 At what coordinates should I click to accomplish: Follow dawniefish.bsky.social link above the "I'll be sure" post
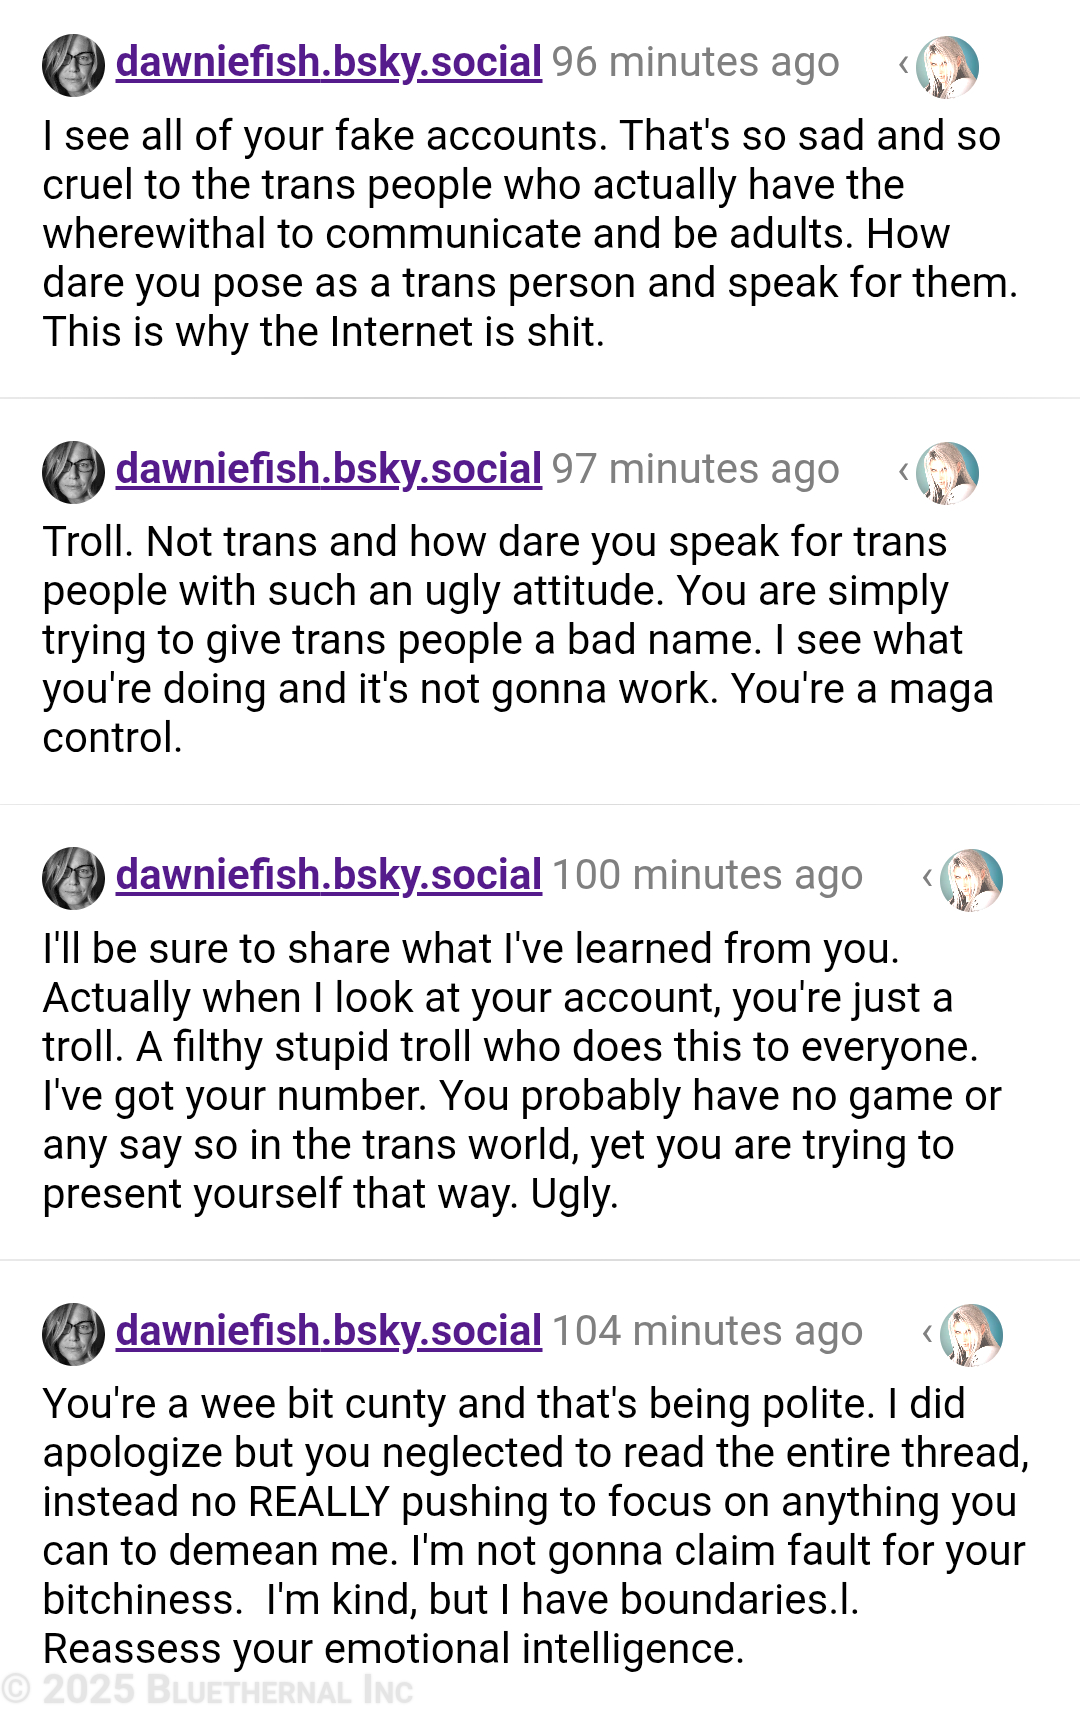click(x=329, y=875)
